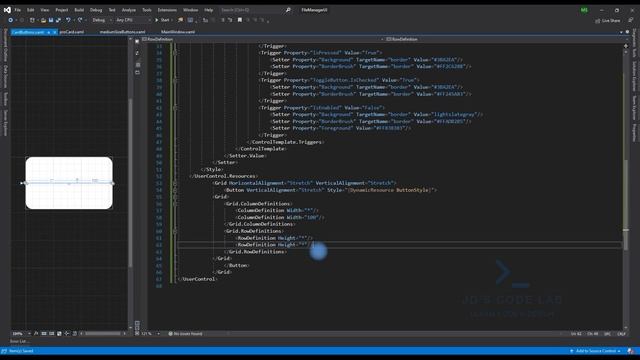Collapse the ToggleButton.IsChecked Trigger block
The height and width of the screenshot is (360, 640).
pos(175,80)
